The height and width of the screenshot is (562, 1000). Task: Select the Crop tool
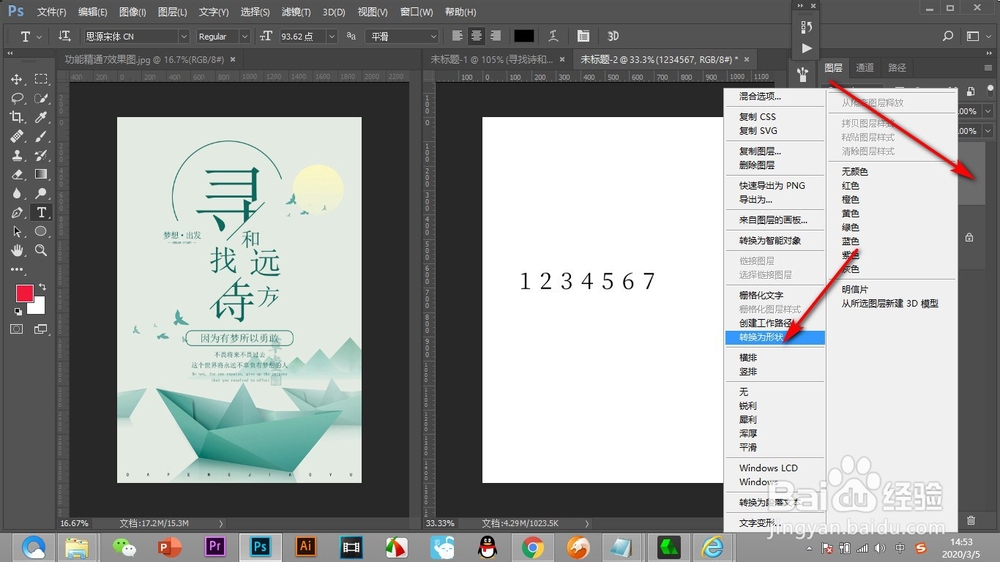coord(17,117)
